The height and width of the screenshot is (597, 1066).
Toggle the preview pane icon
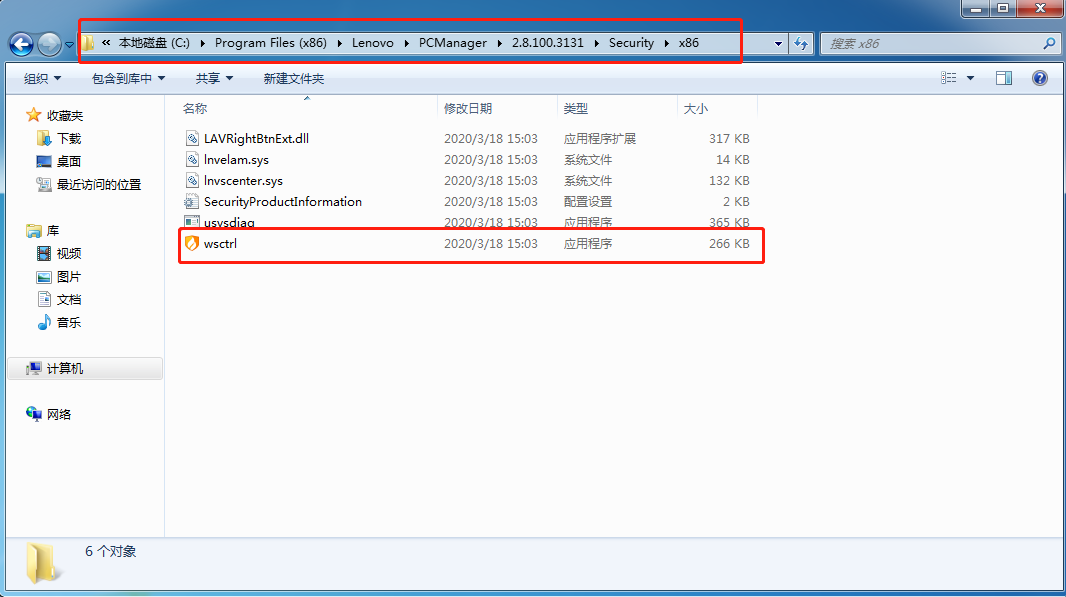[x=1003, y=78]
